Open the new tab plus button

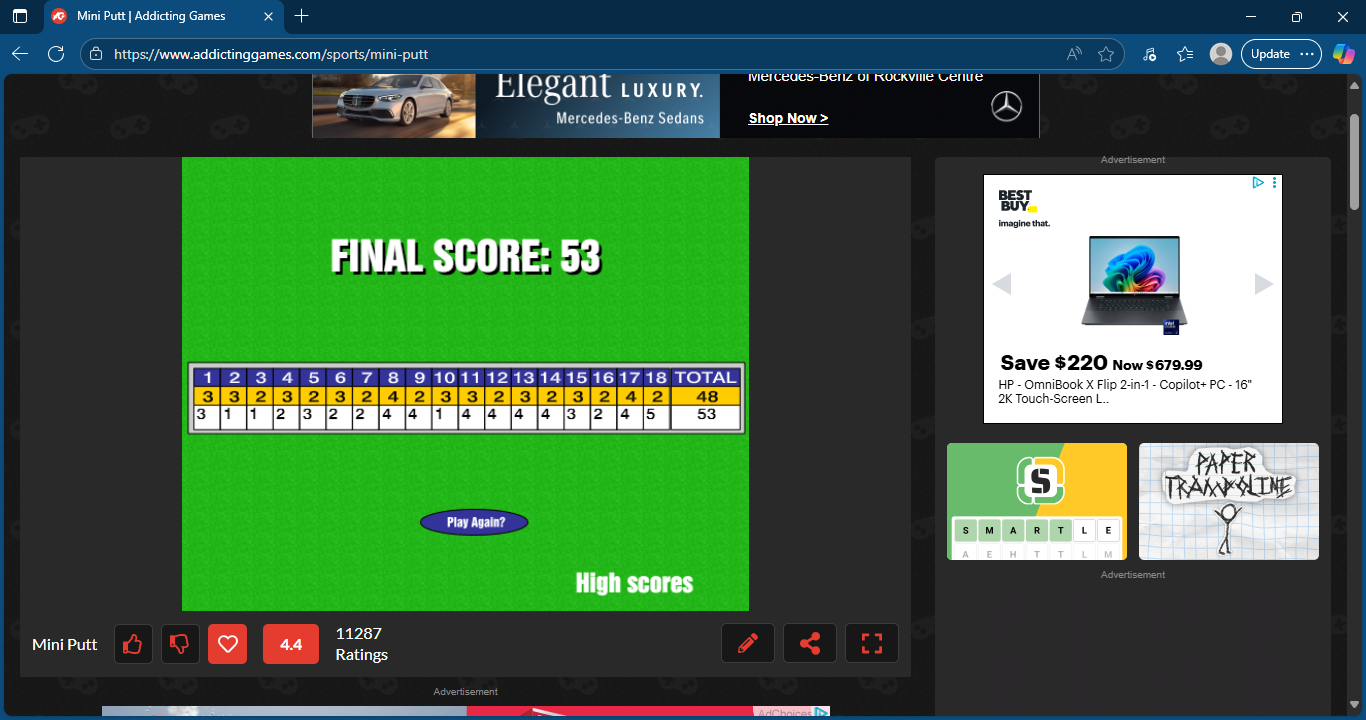302,16
